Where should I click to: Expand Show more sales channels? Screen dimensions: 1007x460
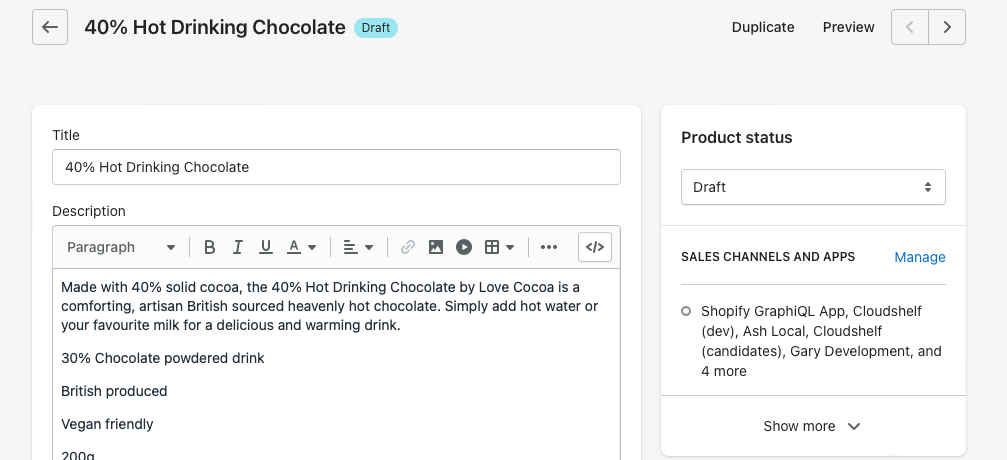[x=813, y=426]
